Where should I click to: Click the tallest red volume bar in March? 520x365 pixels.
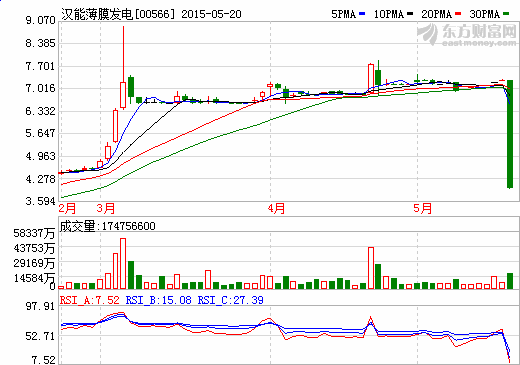coord(123,263)
